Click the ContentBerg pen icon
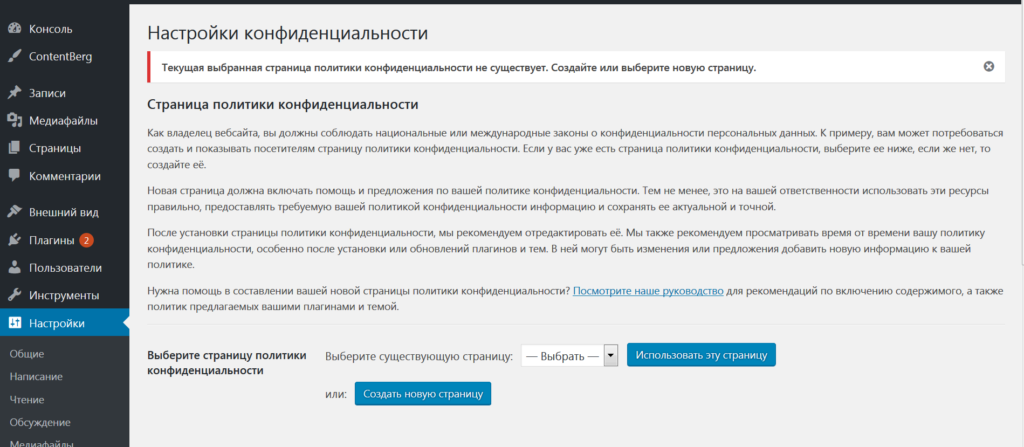This screenshot has height=447, width=1024. pos(14,55)
